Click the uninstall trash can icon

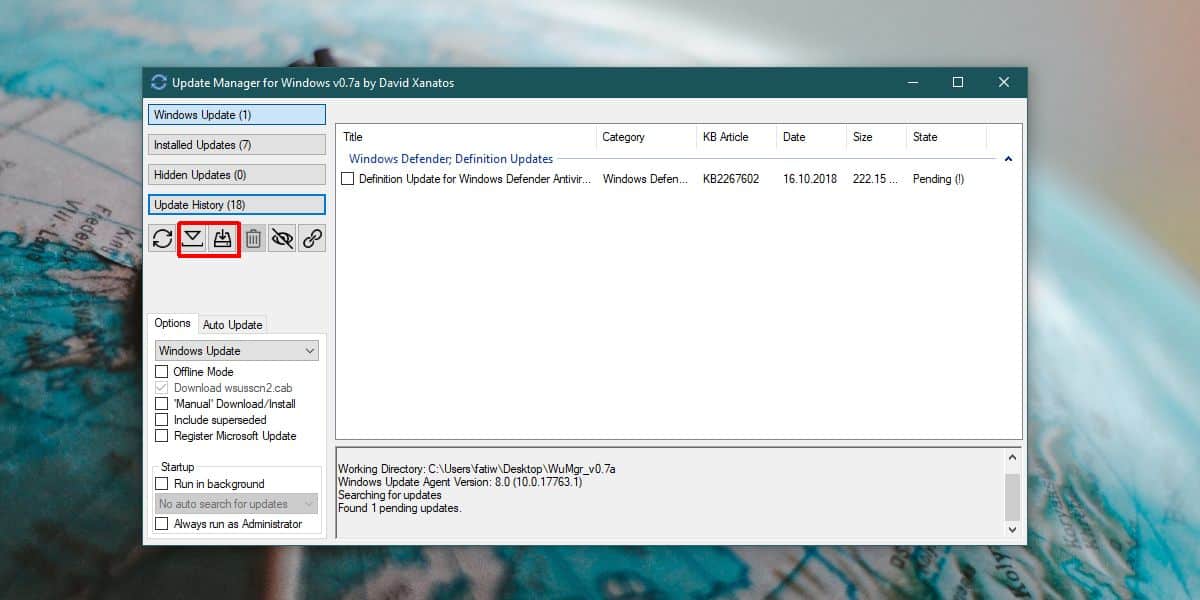tap(253, 239)
